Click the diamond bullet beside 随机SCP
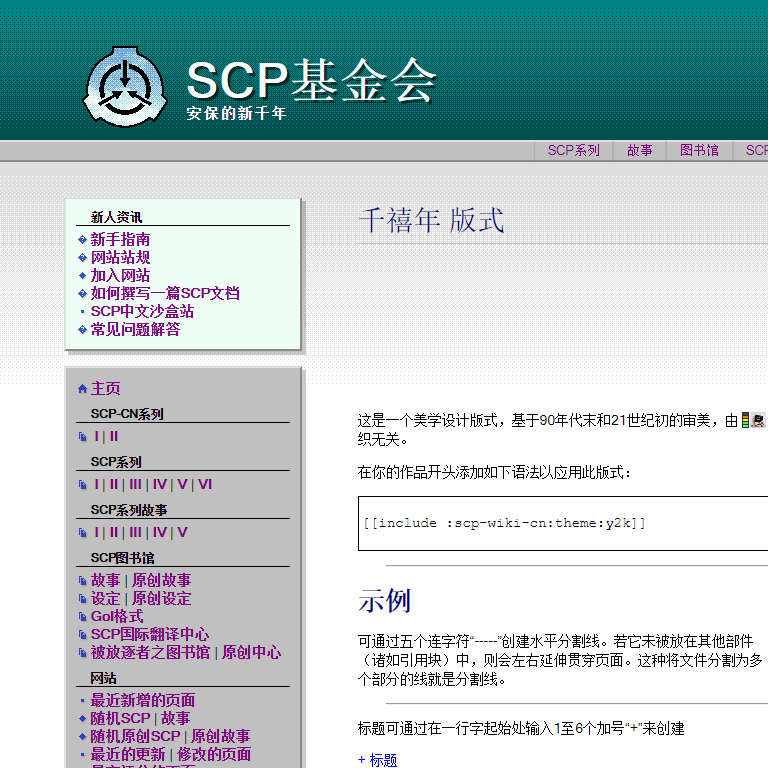The image size is (768, 768). point(82,719)
